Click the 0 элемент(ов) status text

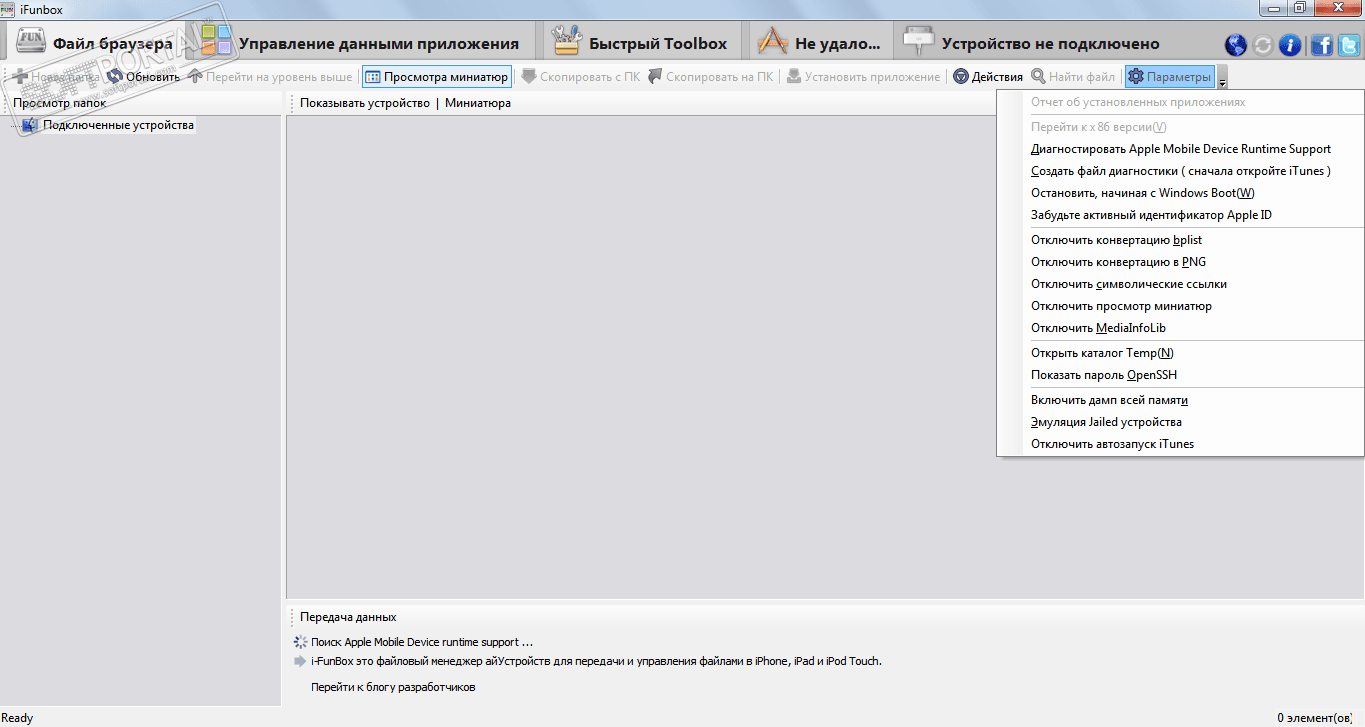click(x=1315, y=718)
